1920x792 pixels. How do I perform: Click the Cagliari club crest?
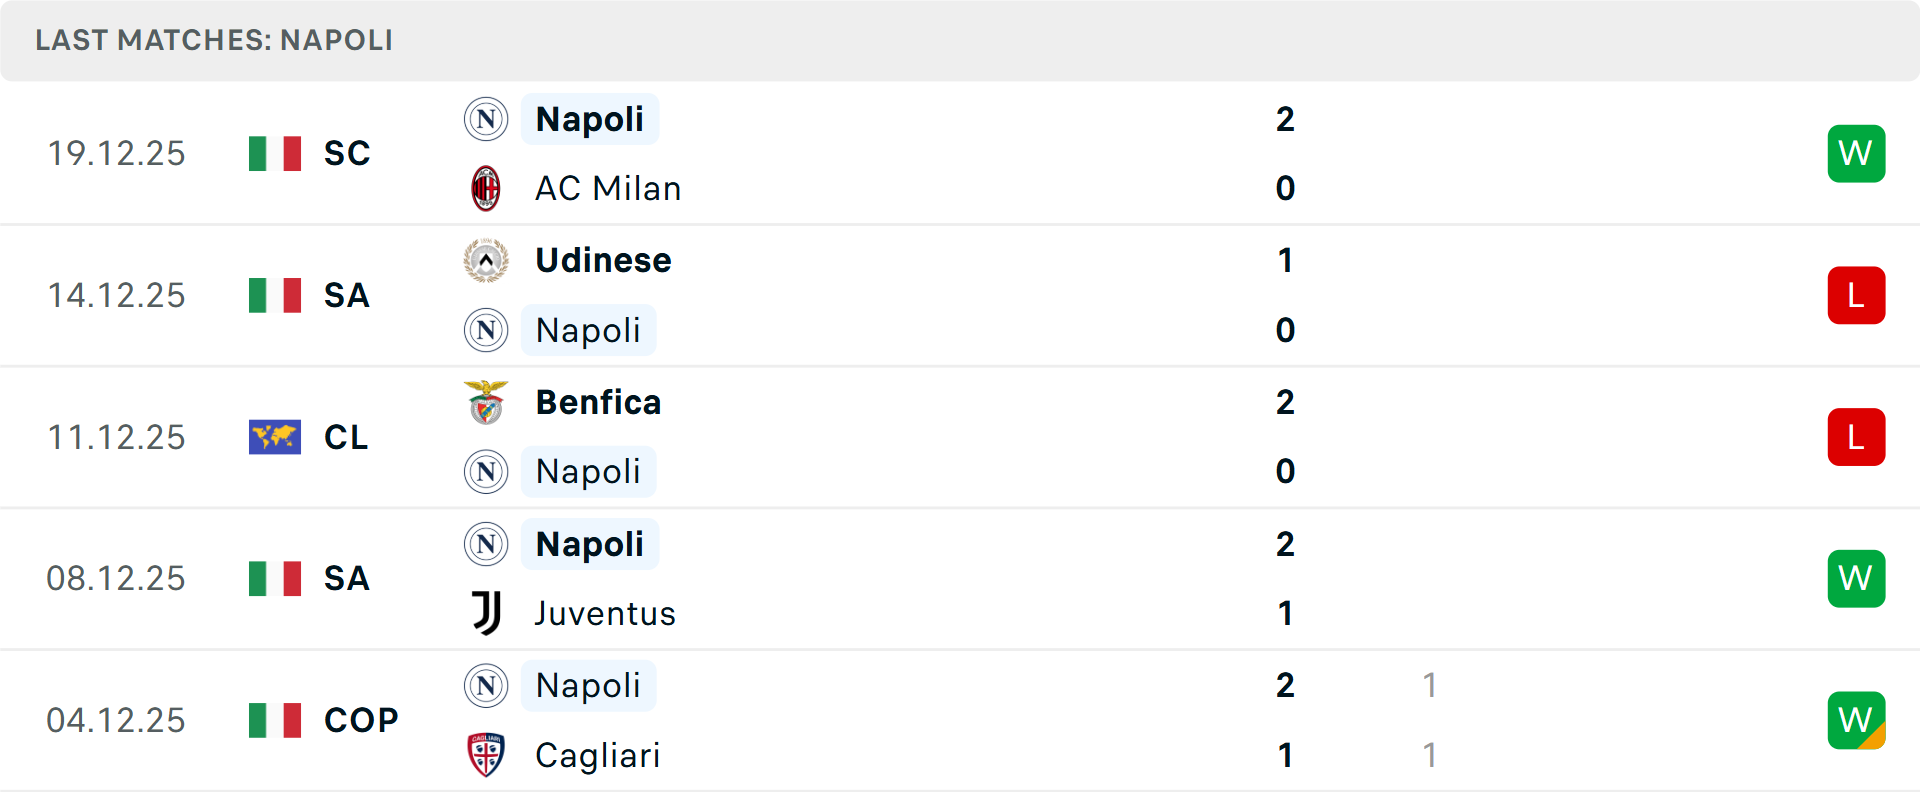[x=486, y=755]
